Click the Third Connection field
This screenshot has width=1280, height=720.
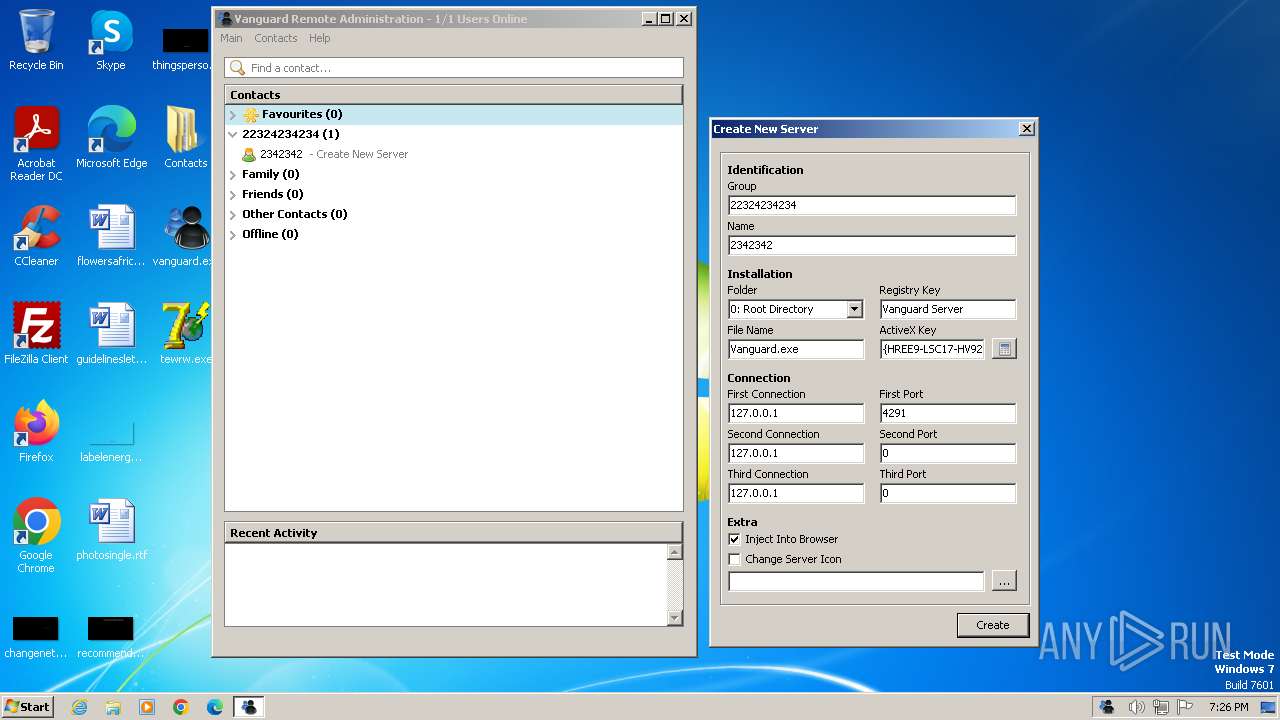tap(796, 493)
